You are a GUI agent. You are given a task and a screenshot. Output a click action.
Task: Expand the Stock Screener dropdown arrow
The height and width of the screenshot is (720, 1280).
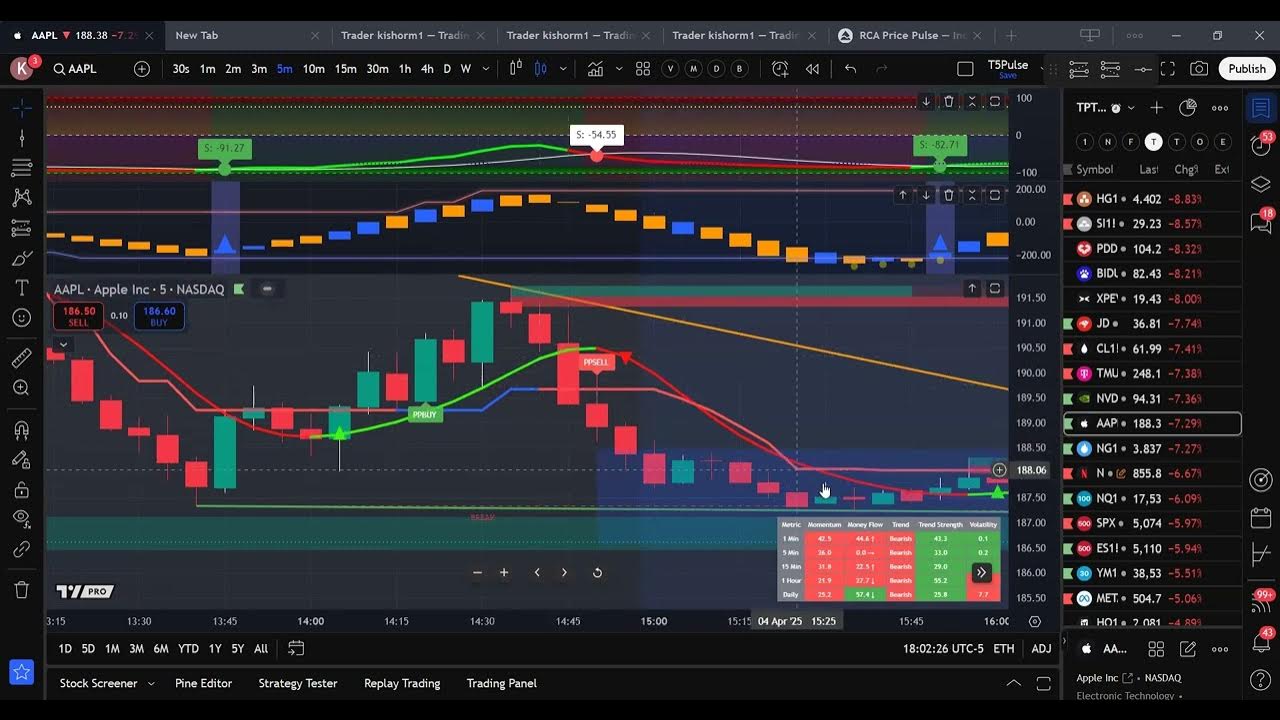[x=151, y=684]
